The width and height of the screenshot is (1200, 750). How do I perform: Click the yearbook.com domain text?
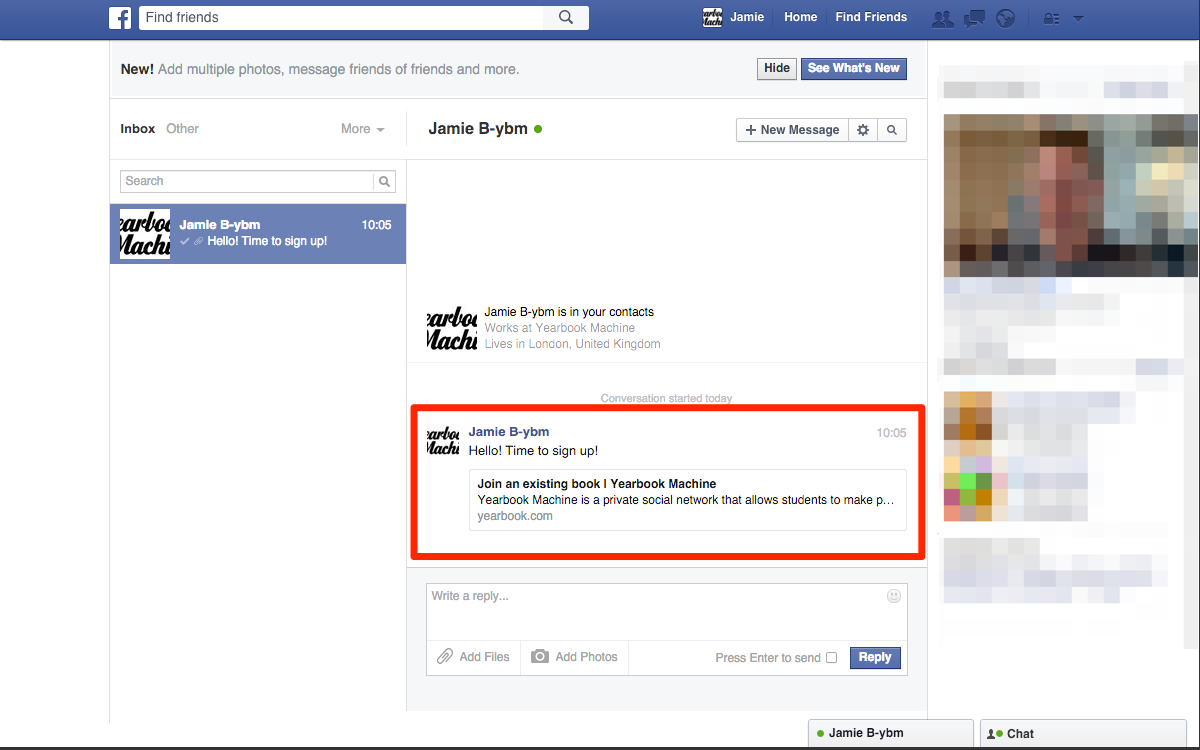coord(515,516)
